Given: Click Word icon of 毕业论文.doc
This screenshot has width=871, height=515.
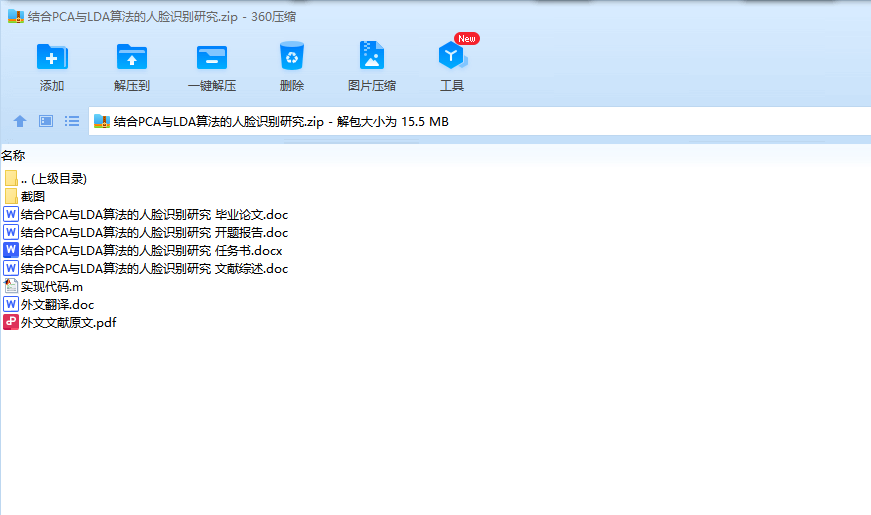Looking at the screenshot, I should (11, 214).
